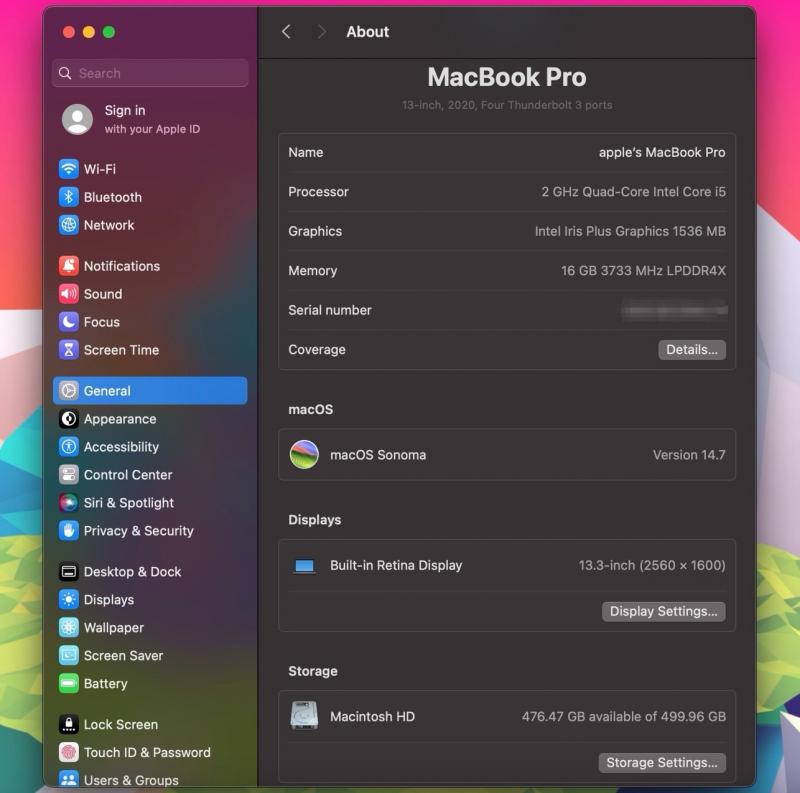Open the Focus moon icon
This screenshot has height=793, width=800.
[68, 322]
